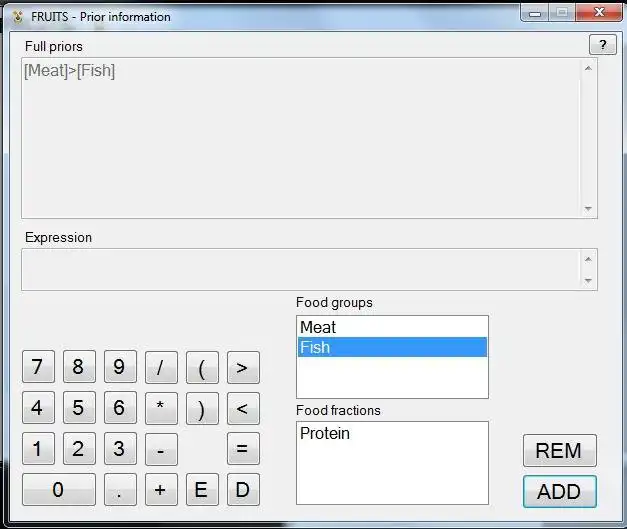This screenshot has height=529, width=627.
Task: Click the E key on the keypad
Action: pos(202,489)
